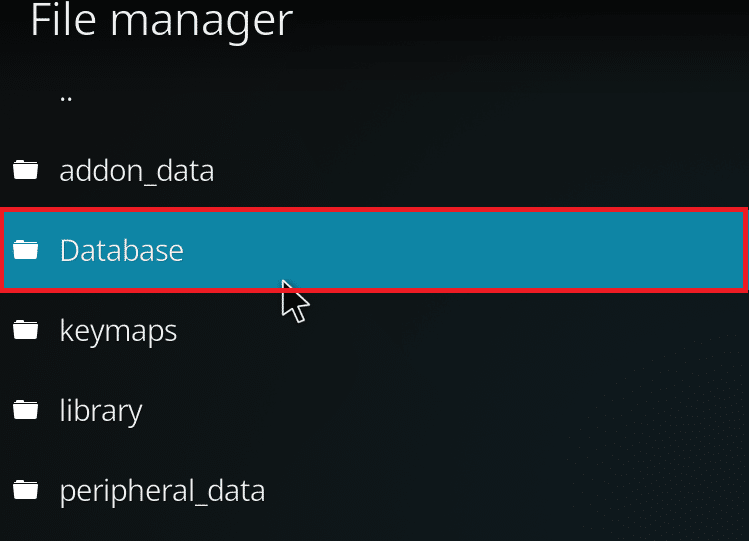
Task: Click the addon_data folder icon
Action: [26, 170]
